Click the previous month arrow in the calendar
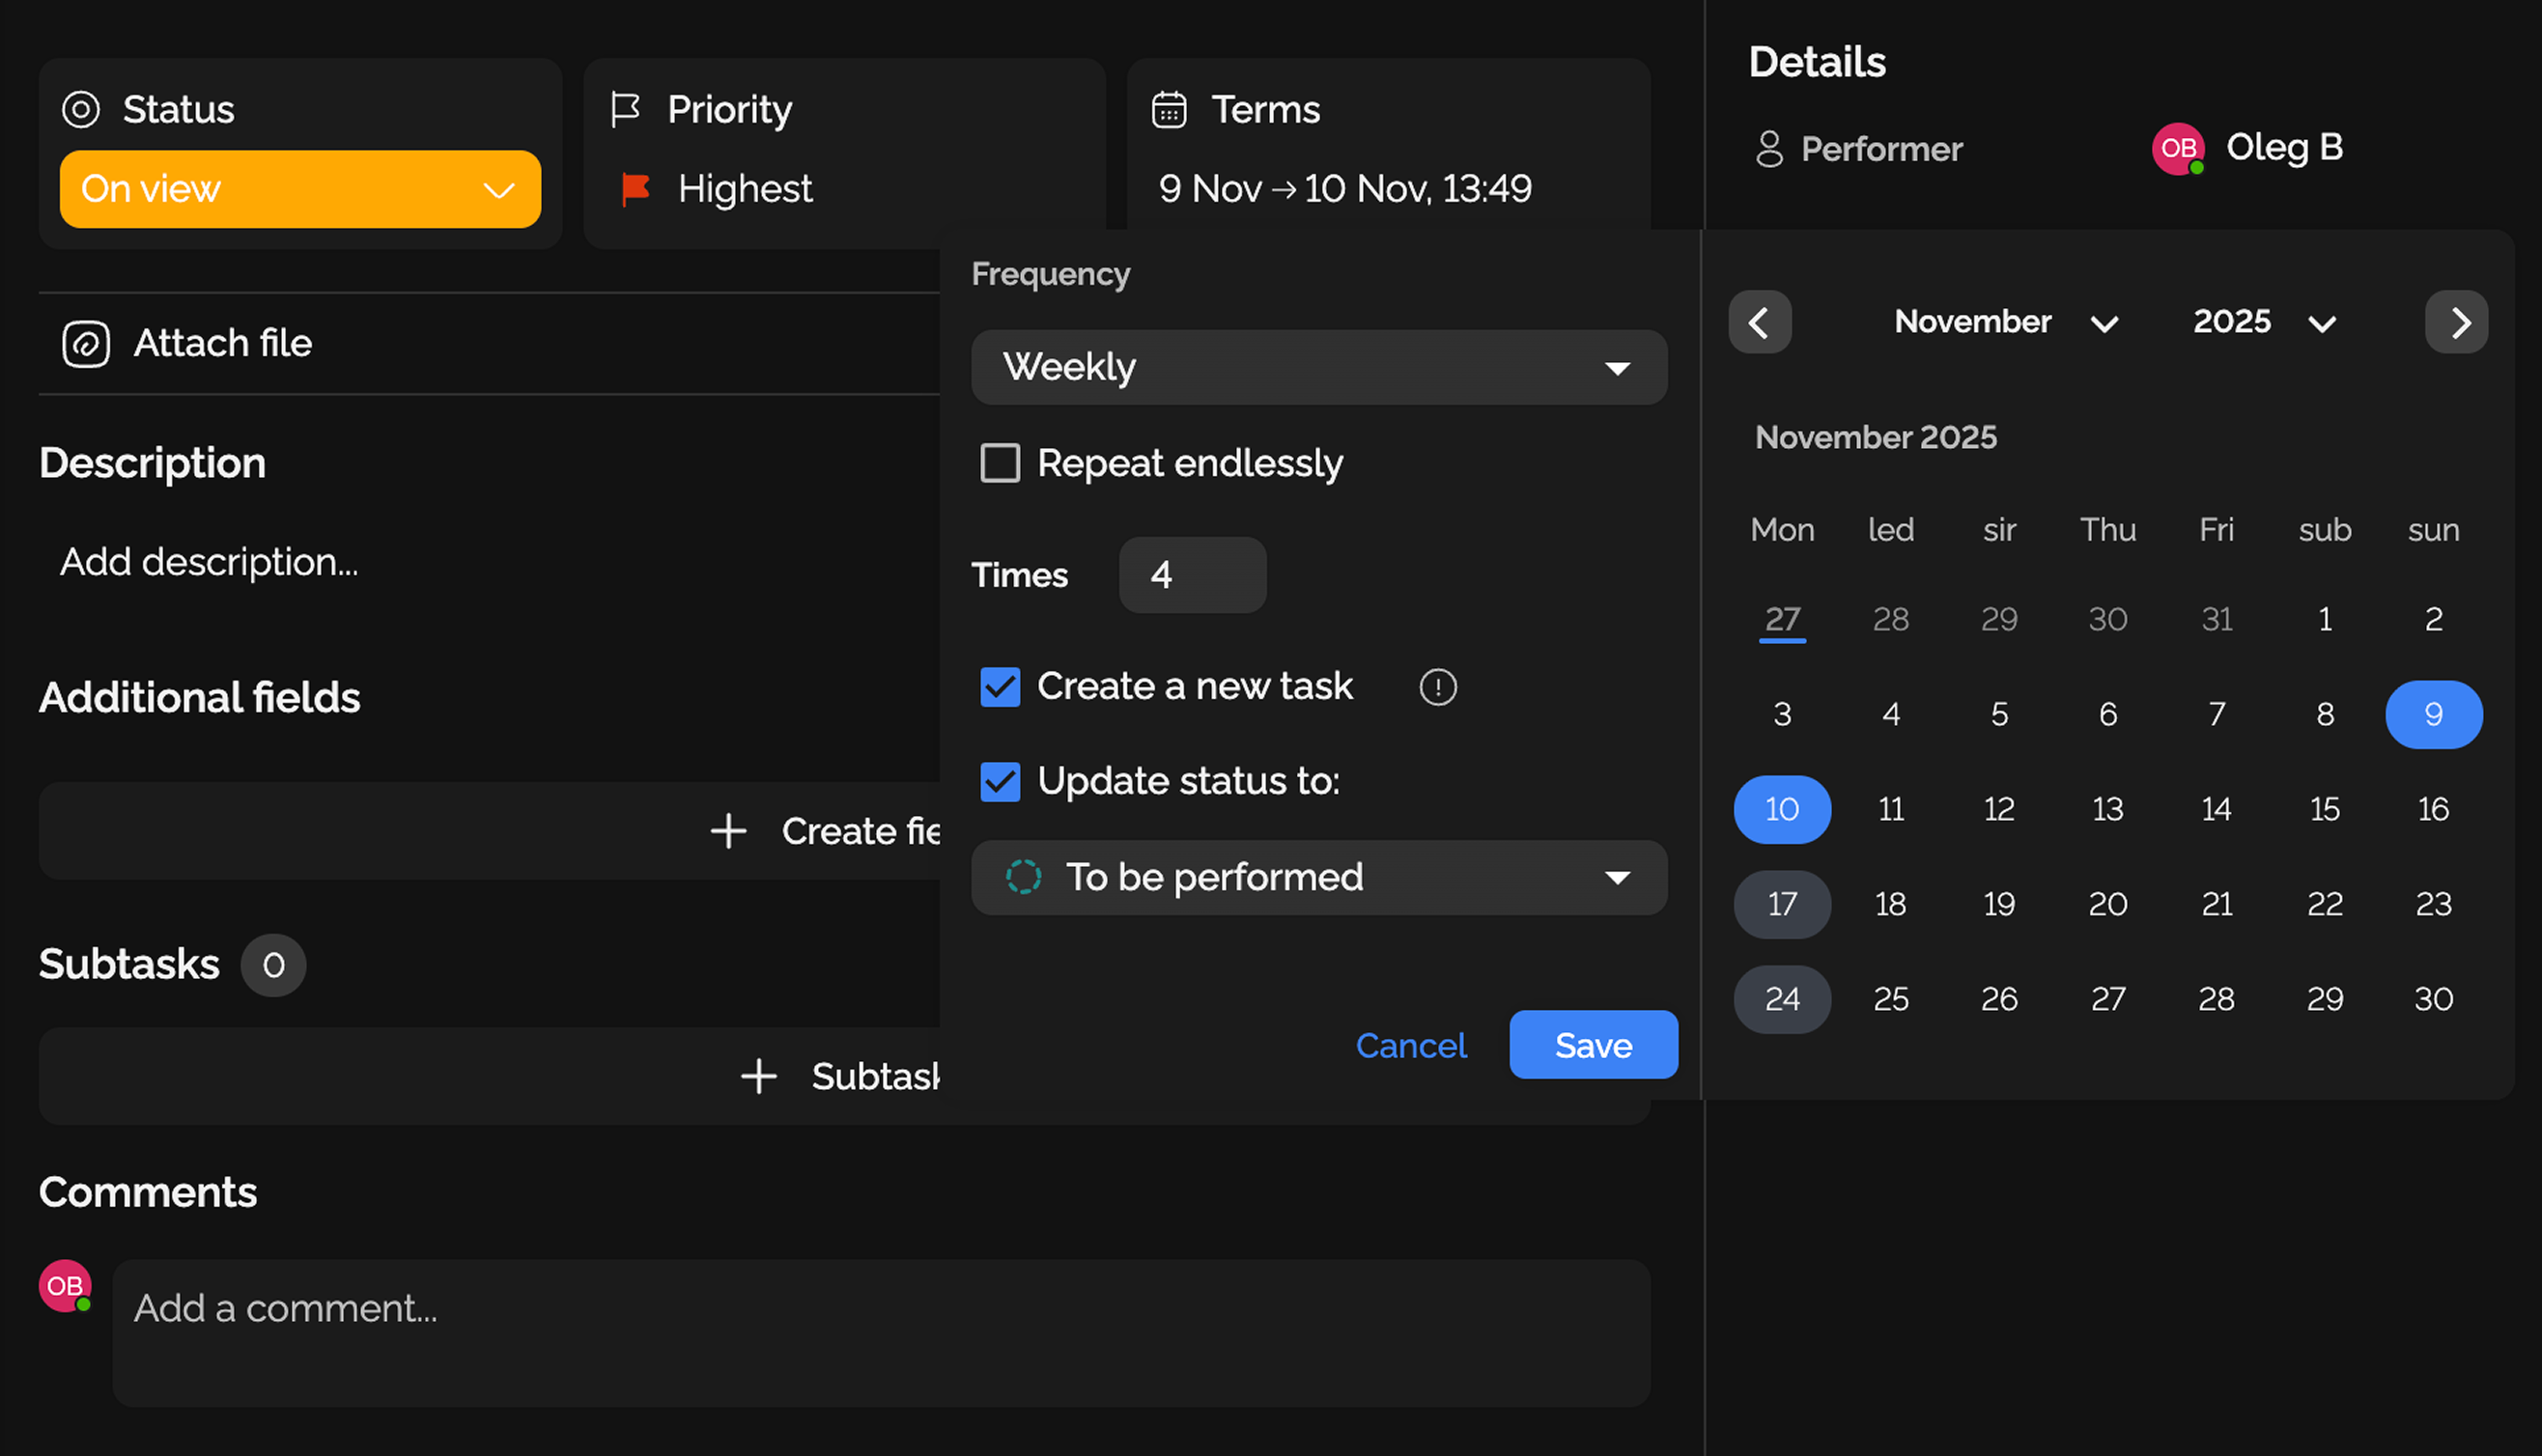Screen dimensions: 2542x1456 [x=1760, y=322]
